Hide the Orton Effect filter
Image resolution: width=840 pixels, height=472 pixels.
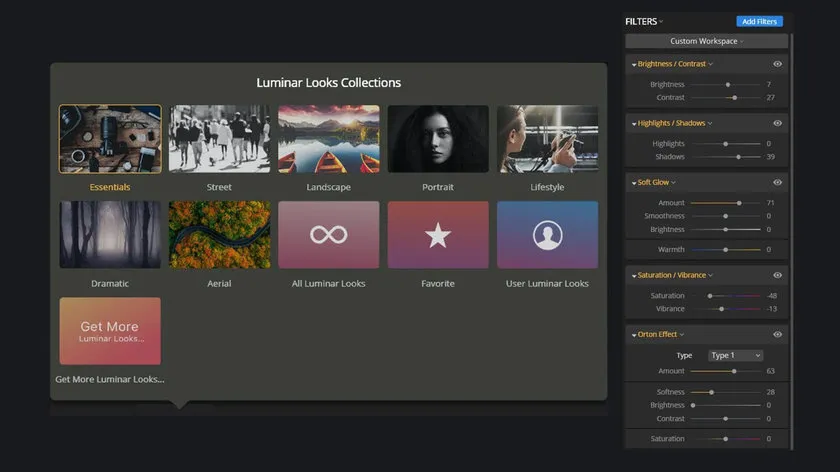pos(777,335)
